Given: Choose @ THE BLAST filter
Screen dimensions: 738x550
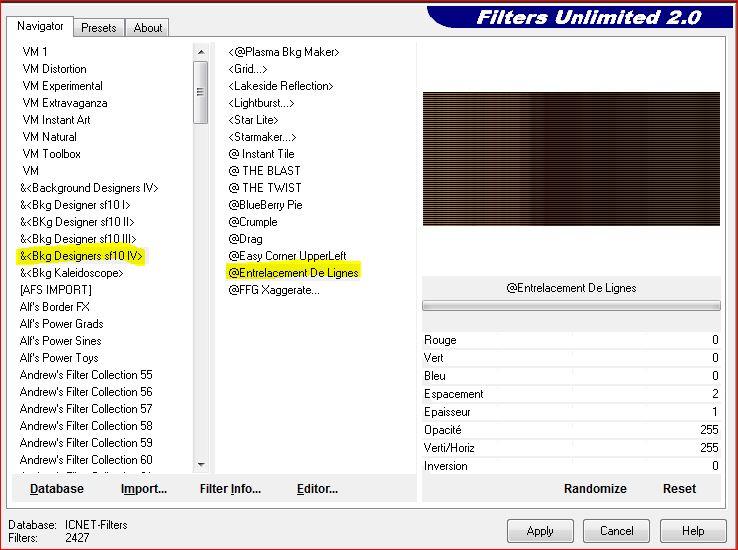Looking at the screenshot, I should pyautogui.click(x=264, y=170).
